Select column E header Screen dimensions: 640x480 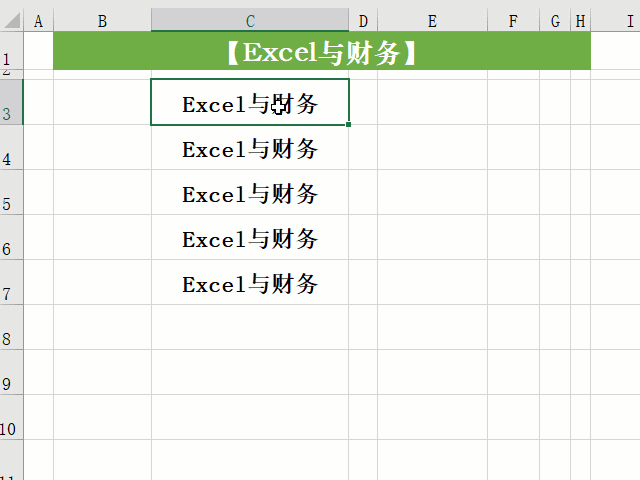click(432, 21)
